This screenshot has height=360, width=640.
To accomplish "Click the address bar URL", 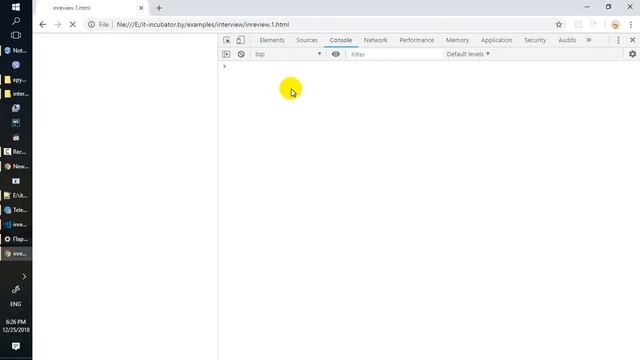I will (203, 24).
